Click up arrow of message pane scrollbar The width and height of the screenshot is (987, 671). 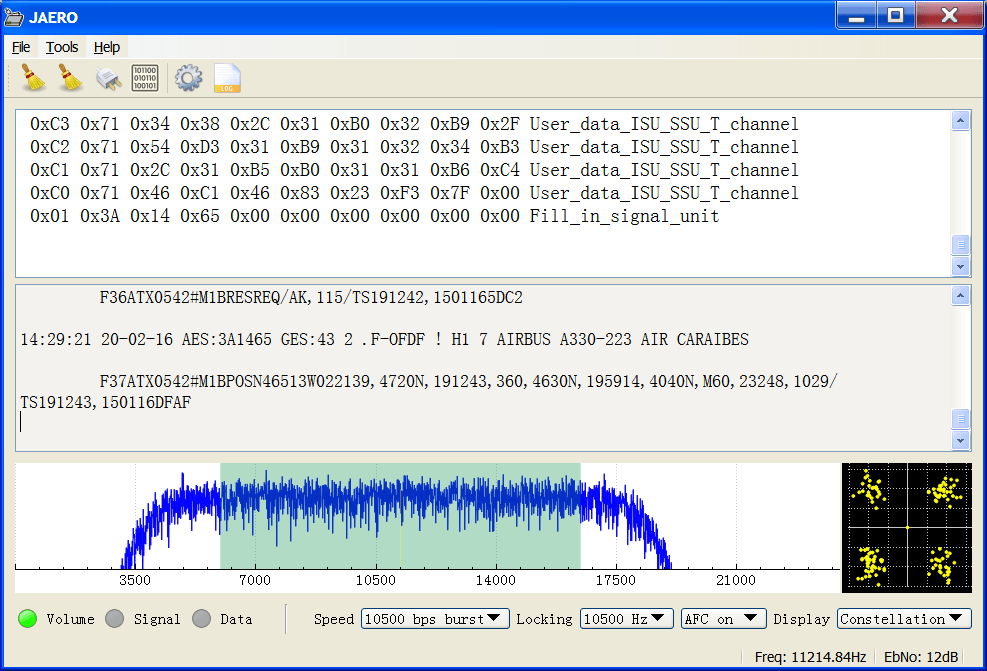click(x=961, y=296)
